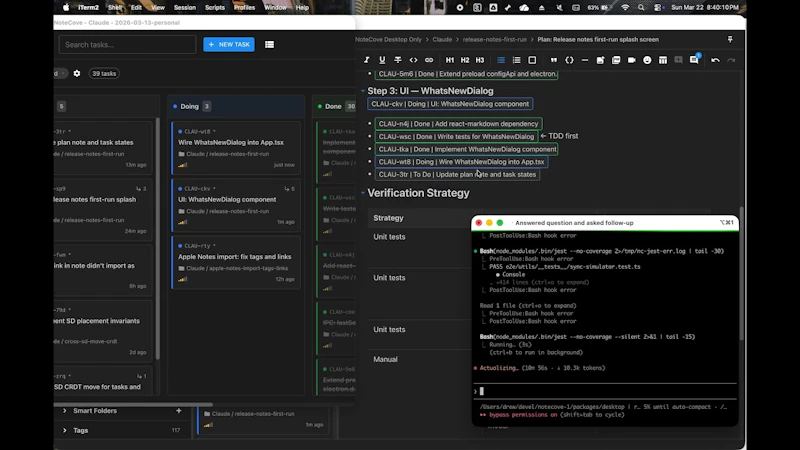This screenshot has height=450, width=800.
Task: Add a new smart folder
Action: (179, 411)
